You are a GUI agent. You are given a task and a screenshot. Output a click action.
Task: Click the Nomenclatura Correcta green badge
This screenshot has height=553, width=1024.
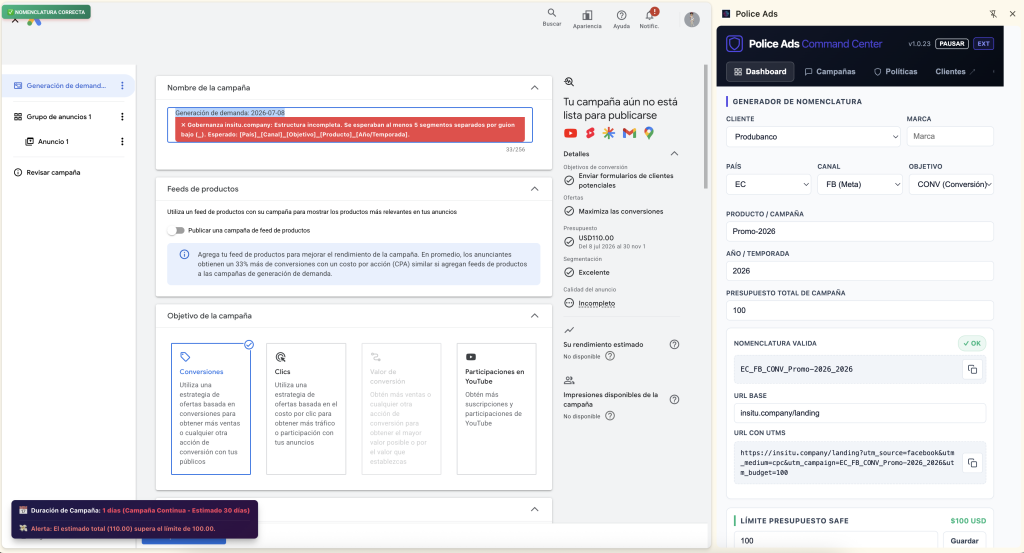[46, 12]
